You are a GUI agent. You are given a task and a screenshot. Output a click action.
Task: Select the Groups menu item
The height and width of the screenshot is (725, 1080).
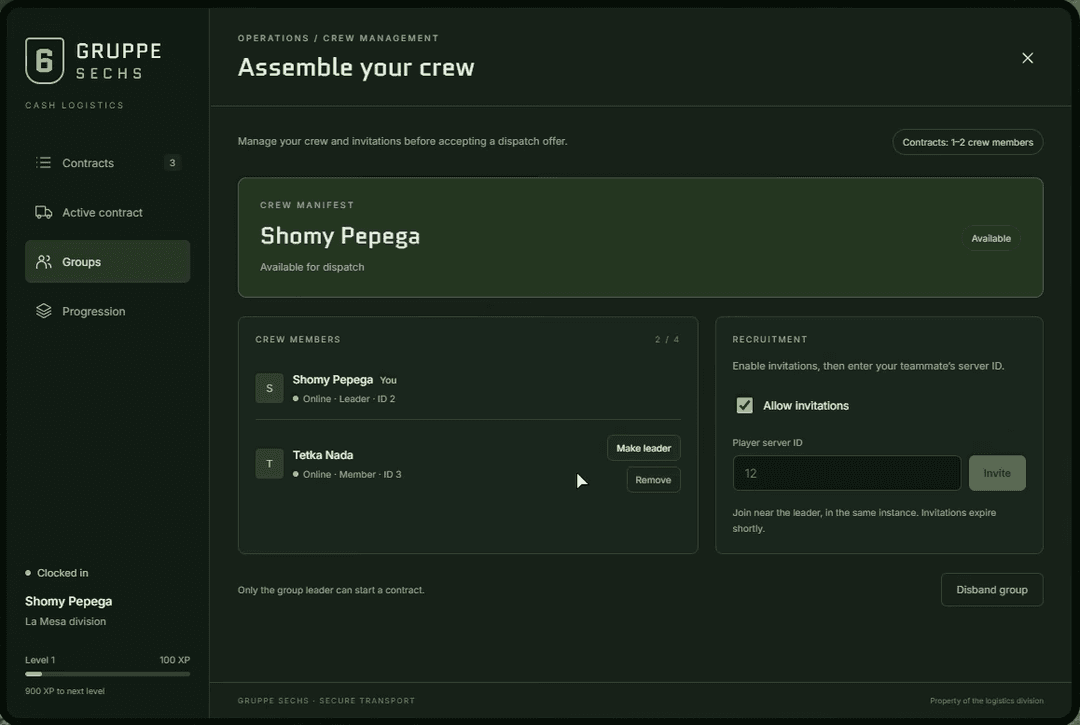point(107,262)
